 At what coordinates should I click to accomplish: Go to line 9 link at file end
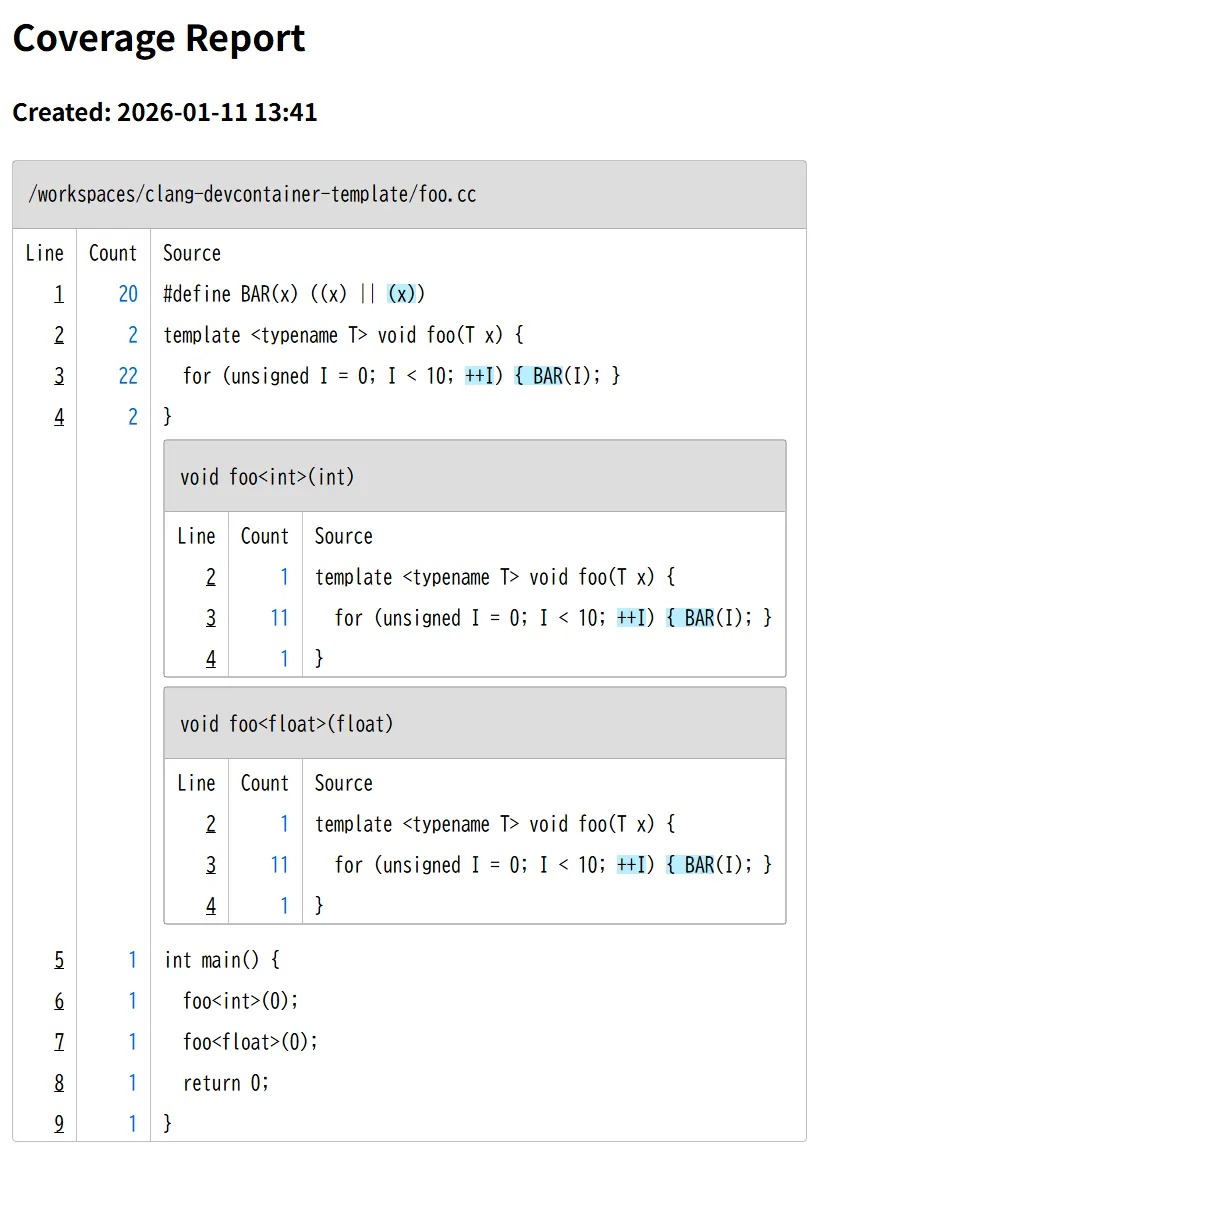pos(59,1124)
